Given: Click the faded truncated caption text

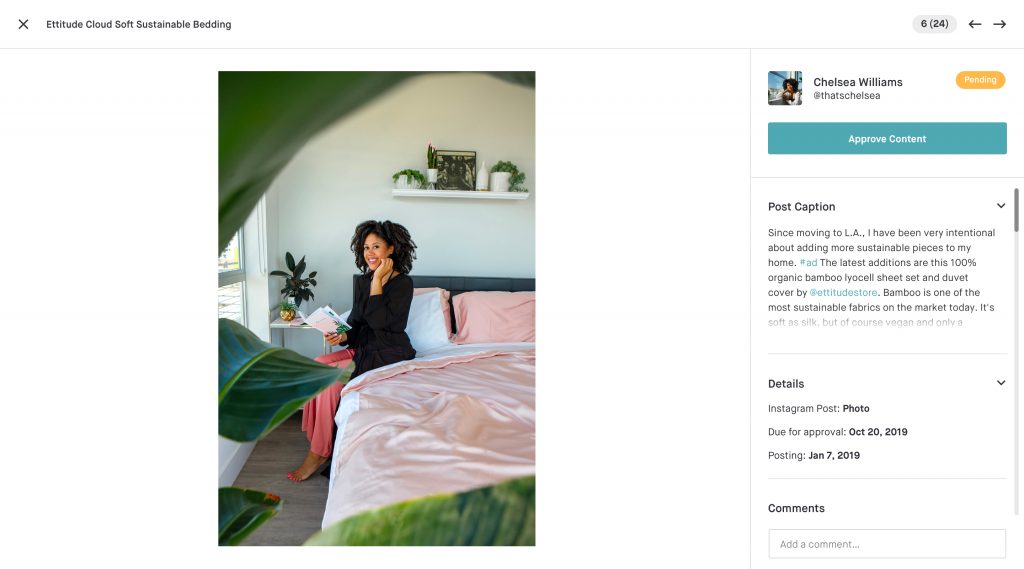Looking at the screenshot, I should [865, 322].
